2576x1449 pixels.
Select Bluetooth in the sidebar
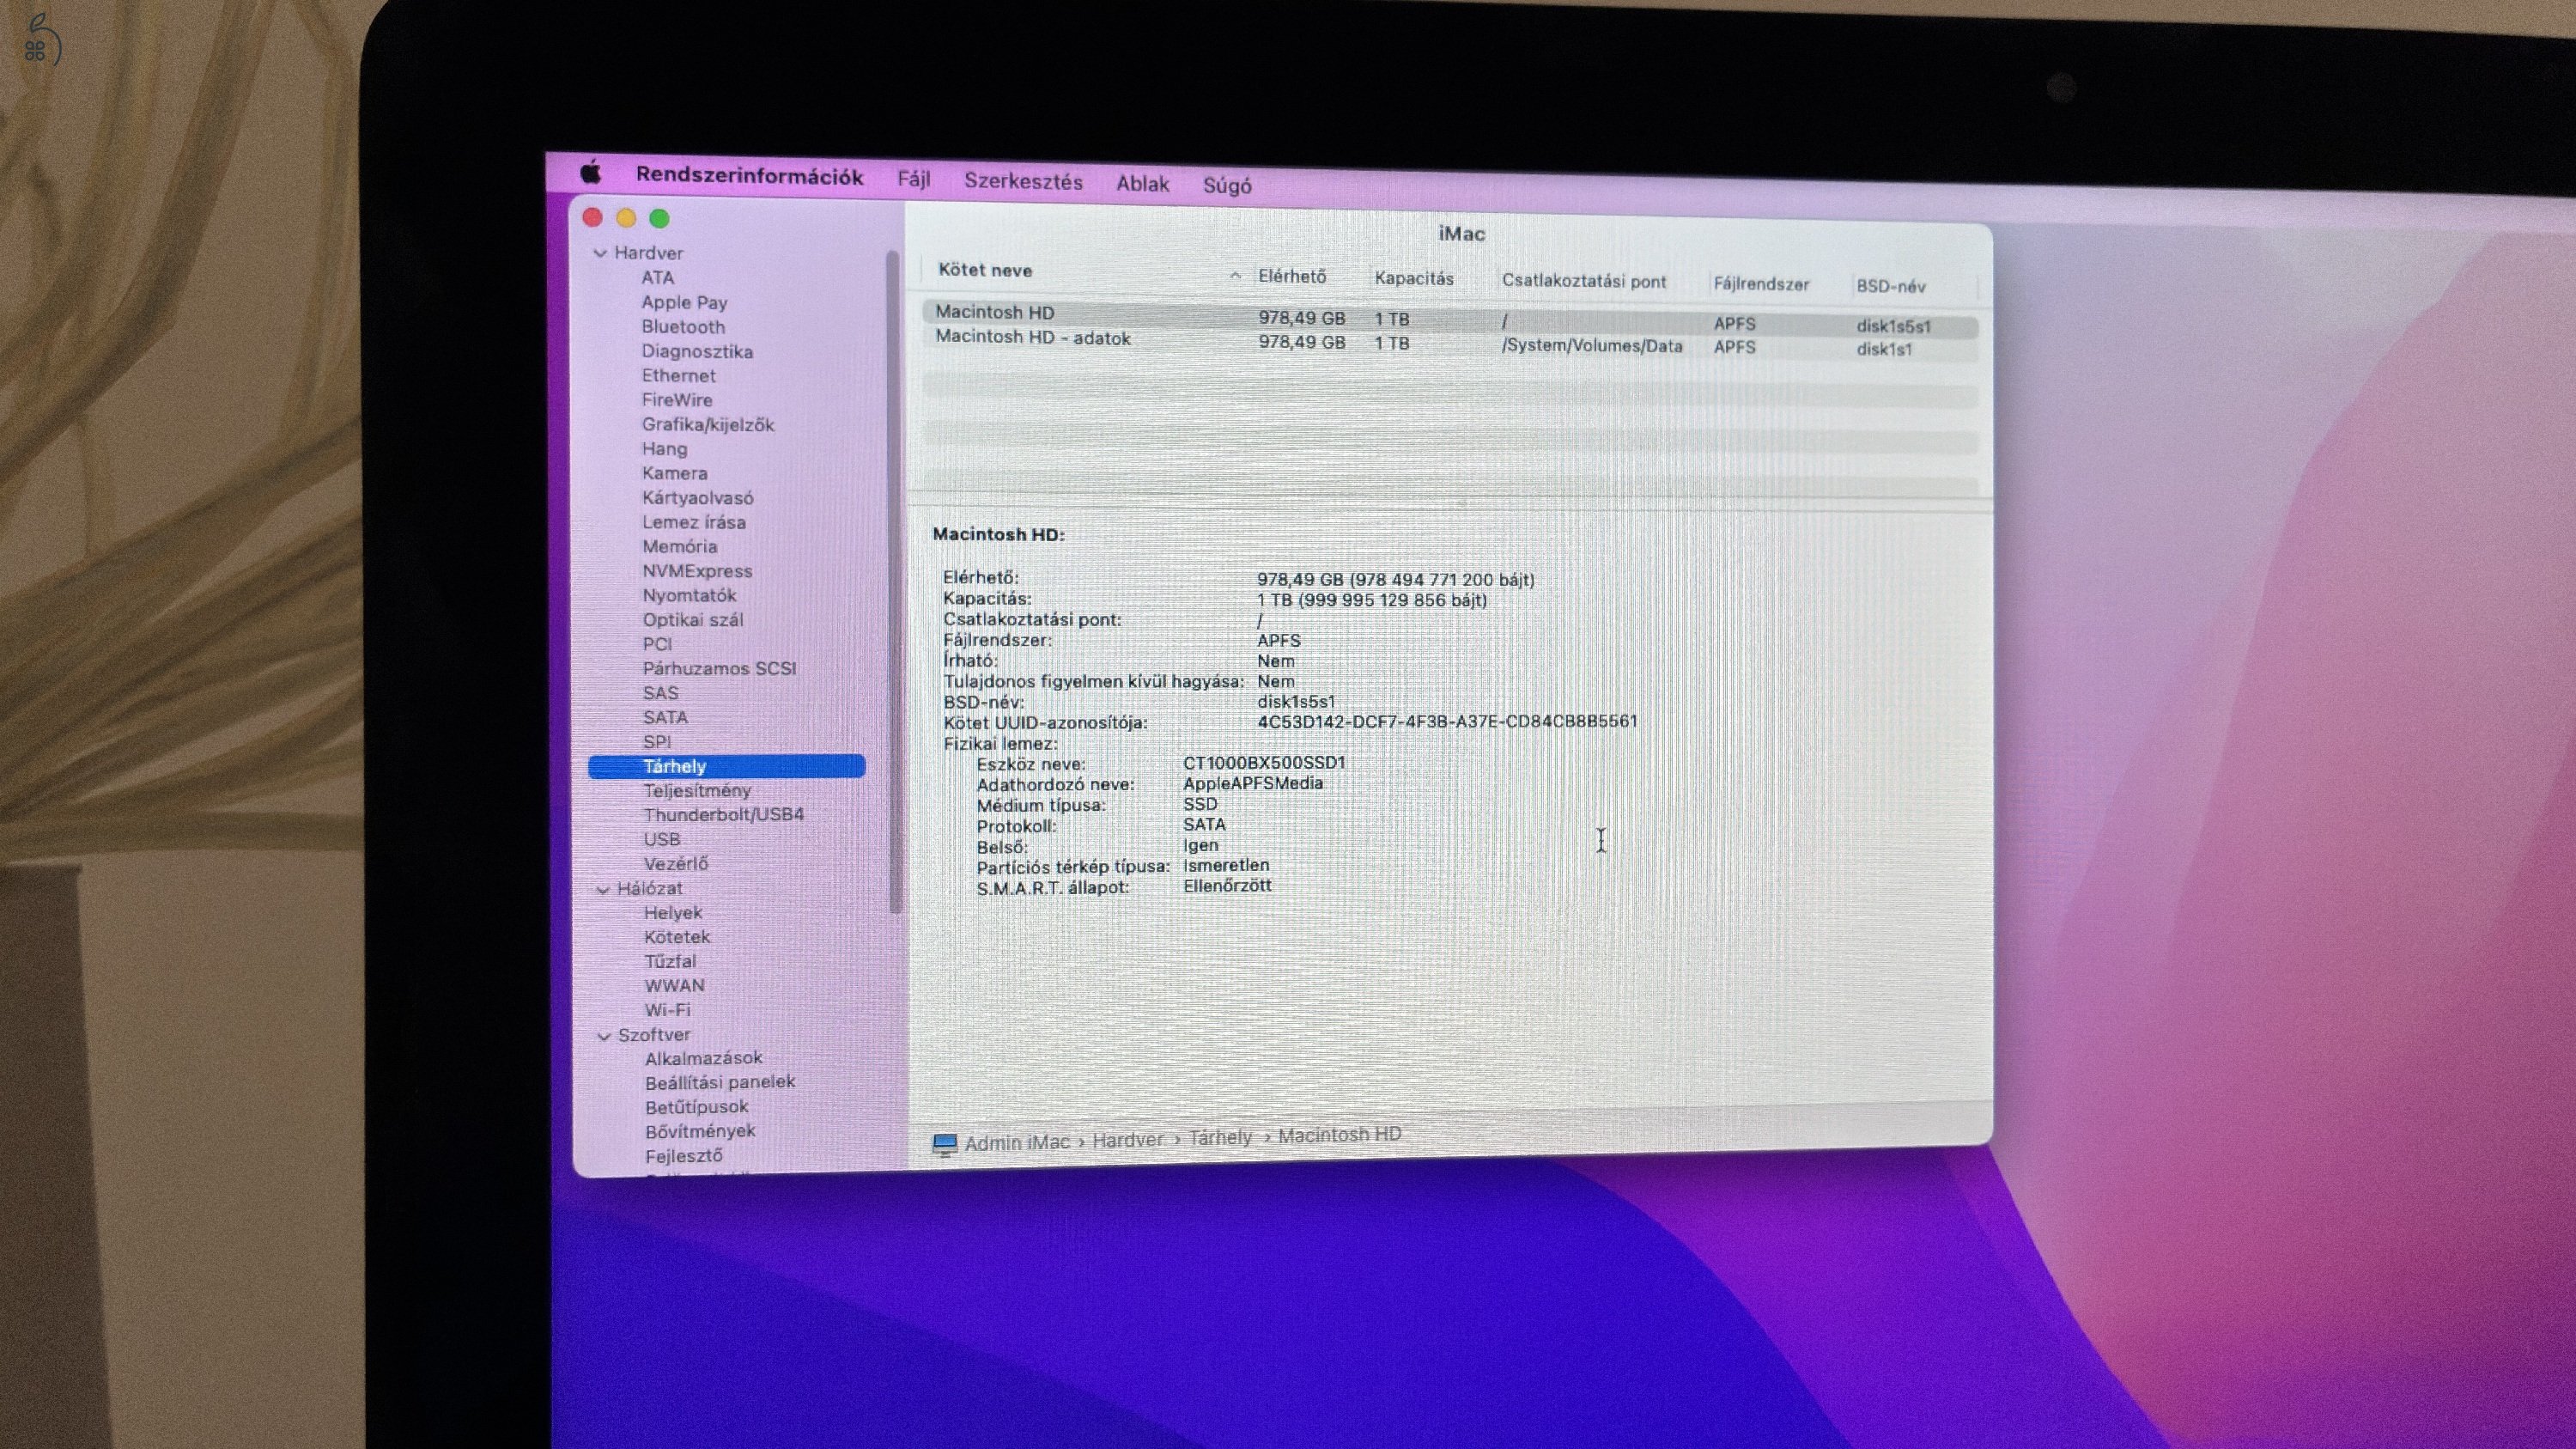pos(683,327)
